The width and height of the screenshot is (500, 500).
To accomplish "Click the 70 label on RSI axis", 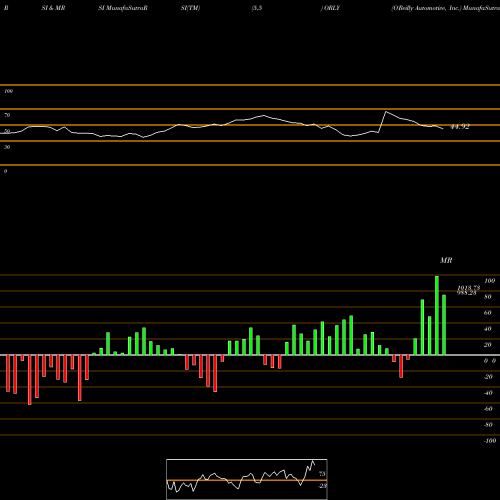I will [7, 115].
